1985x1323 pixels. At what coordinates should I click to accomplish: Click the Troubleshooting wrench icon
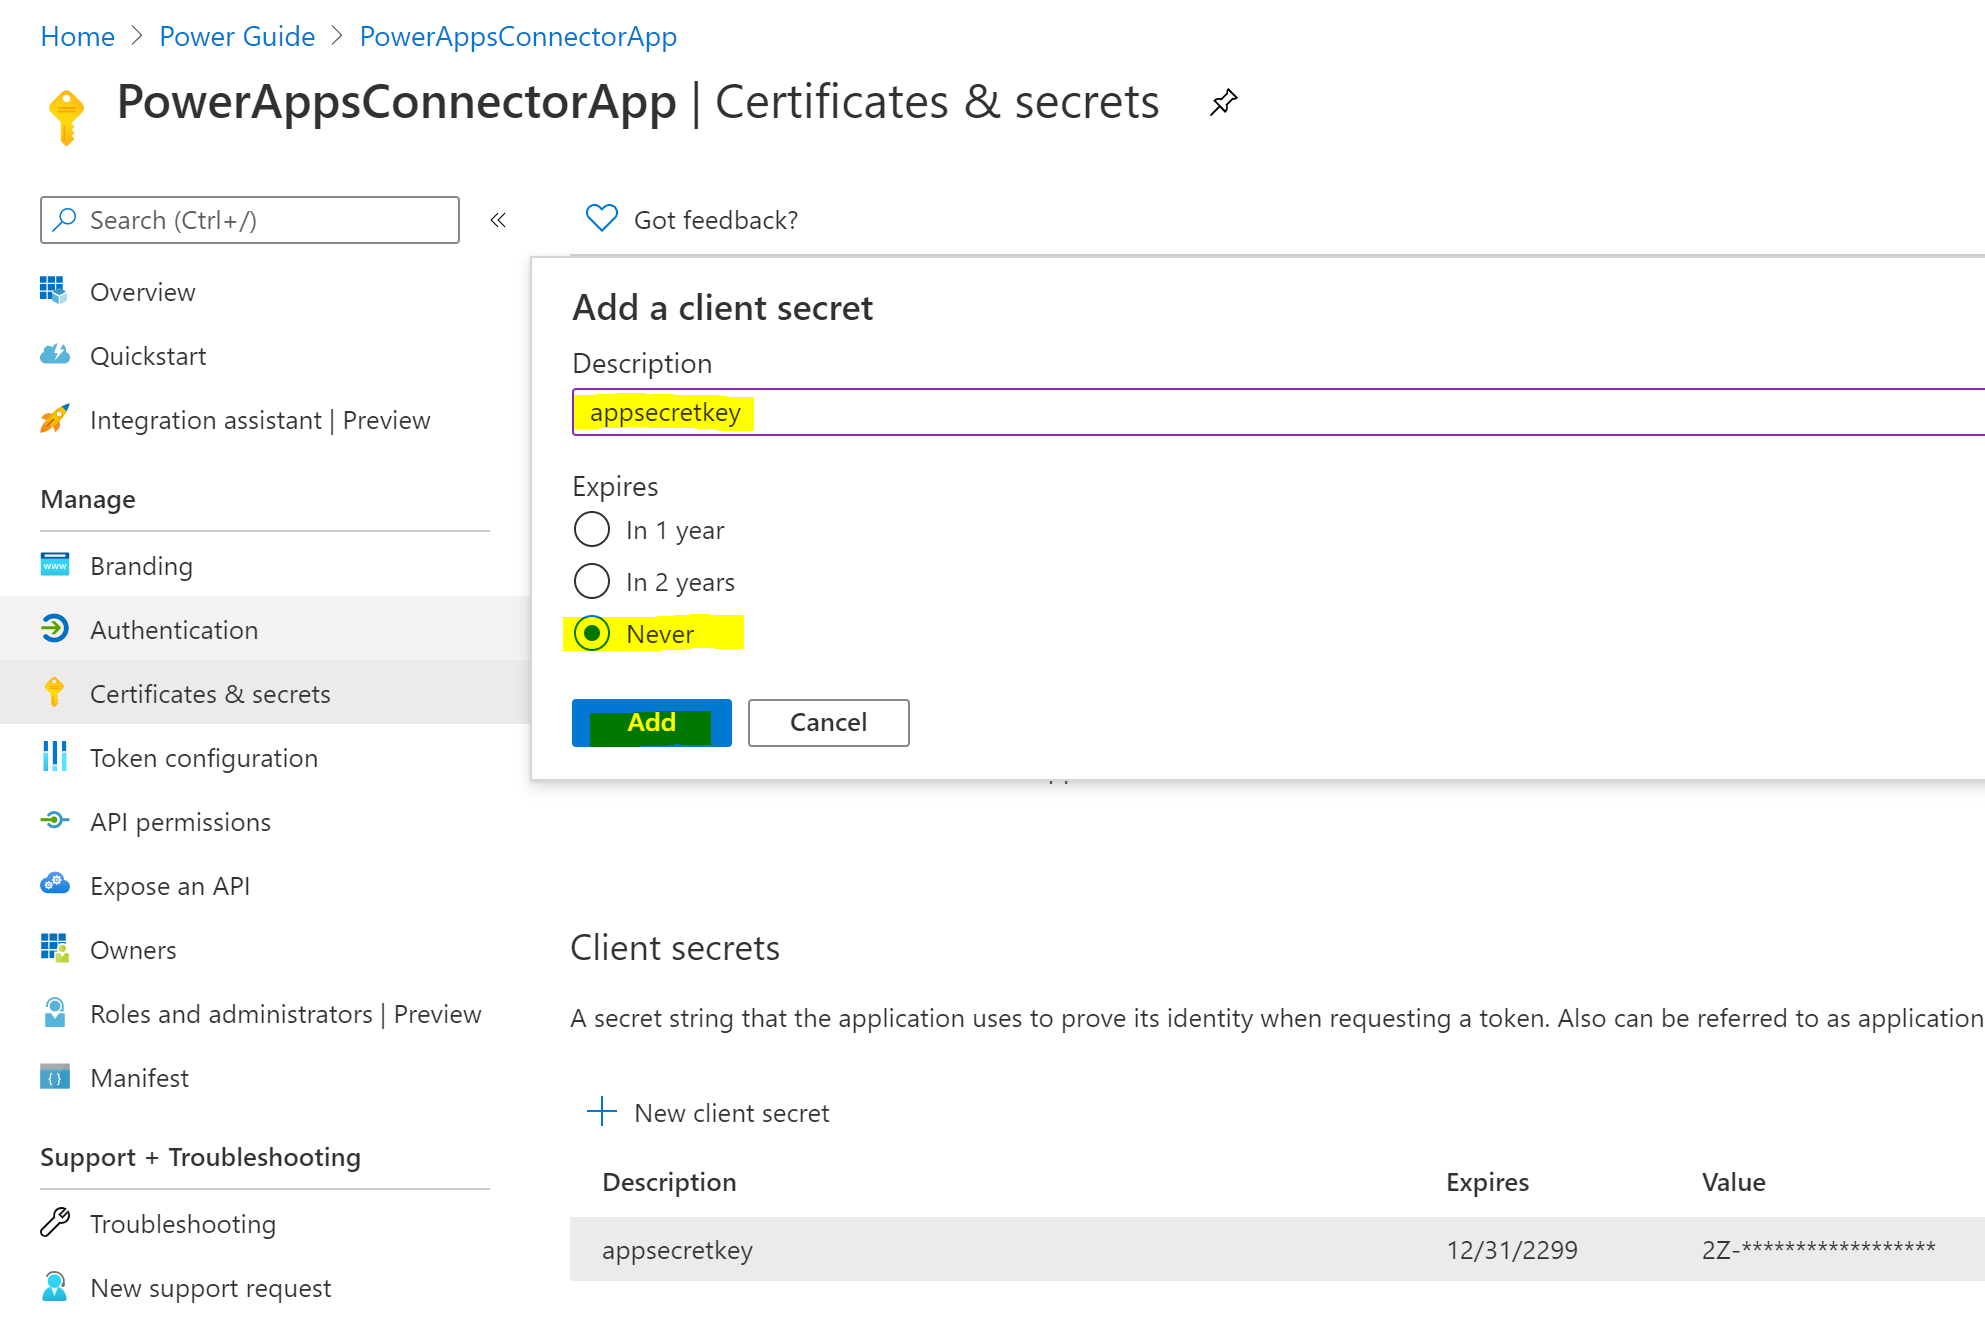pyautogui.click(x=55, y=1222)
